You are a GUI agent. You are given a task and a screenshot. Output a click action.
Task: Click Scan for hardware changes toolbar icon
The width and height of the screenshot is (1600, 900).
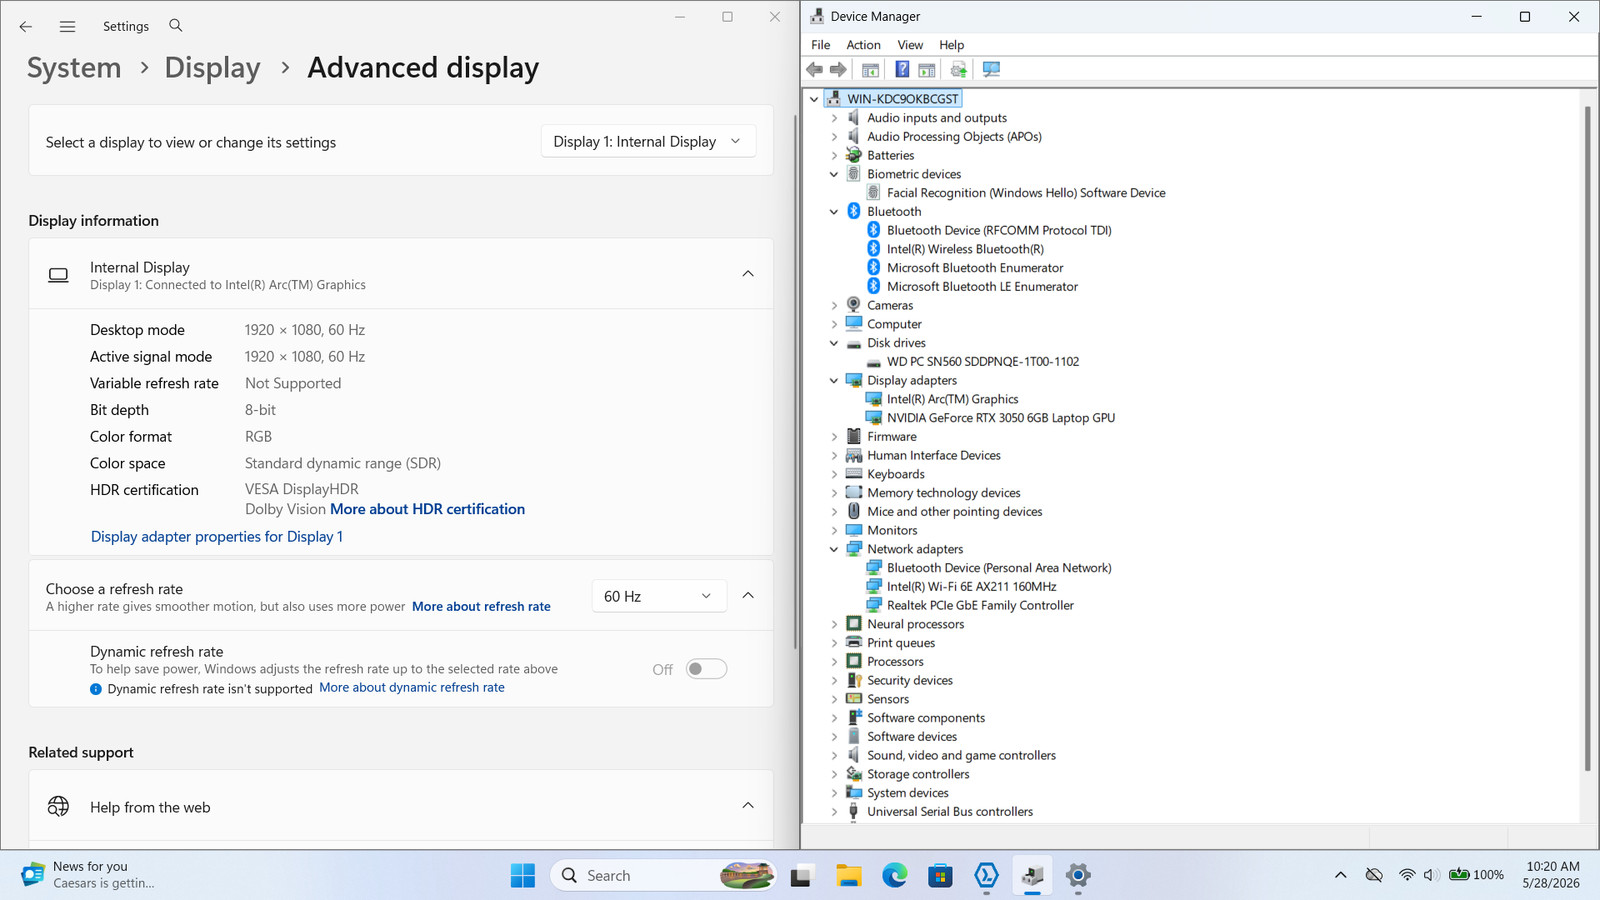pos(991,70)
